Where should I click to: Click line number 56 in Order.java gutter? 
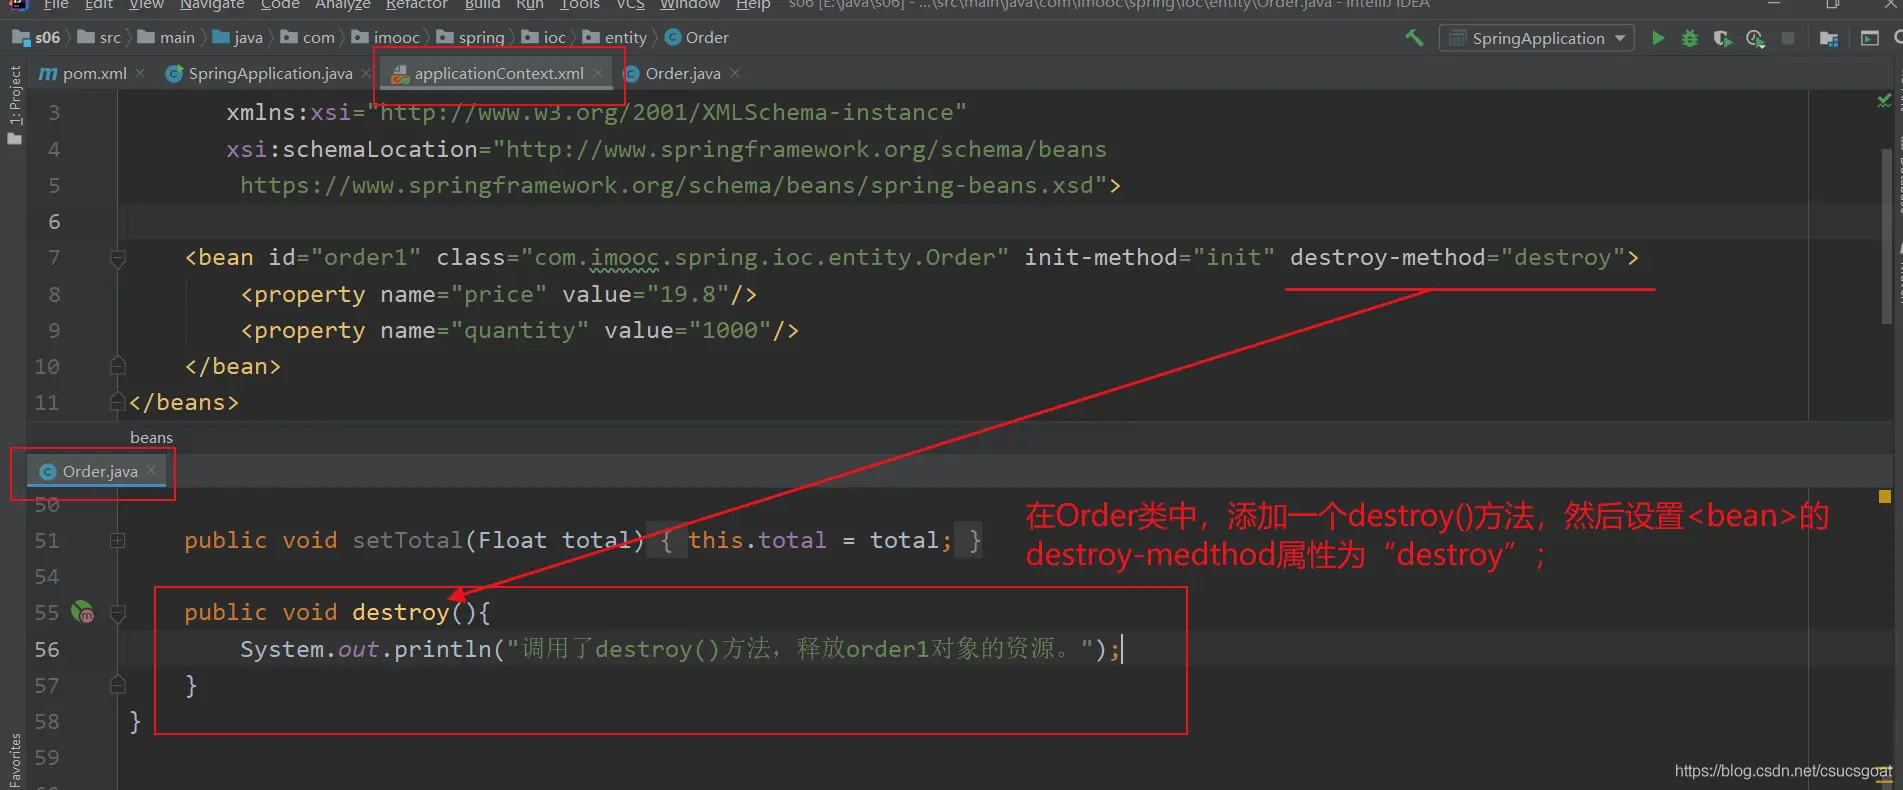(47, 650)
